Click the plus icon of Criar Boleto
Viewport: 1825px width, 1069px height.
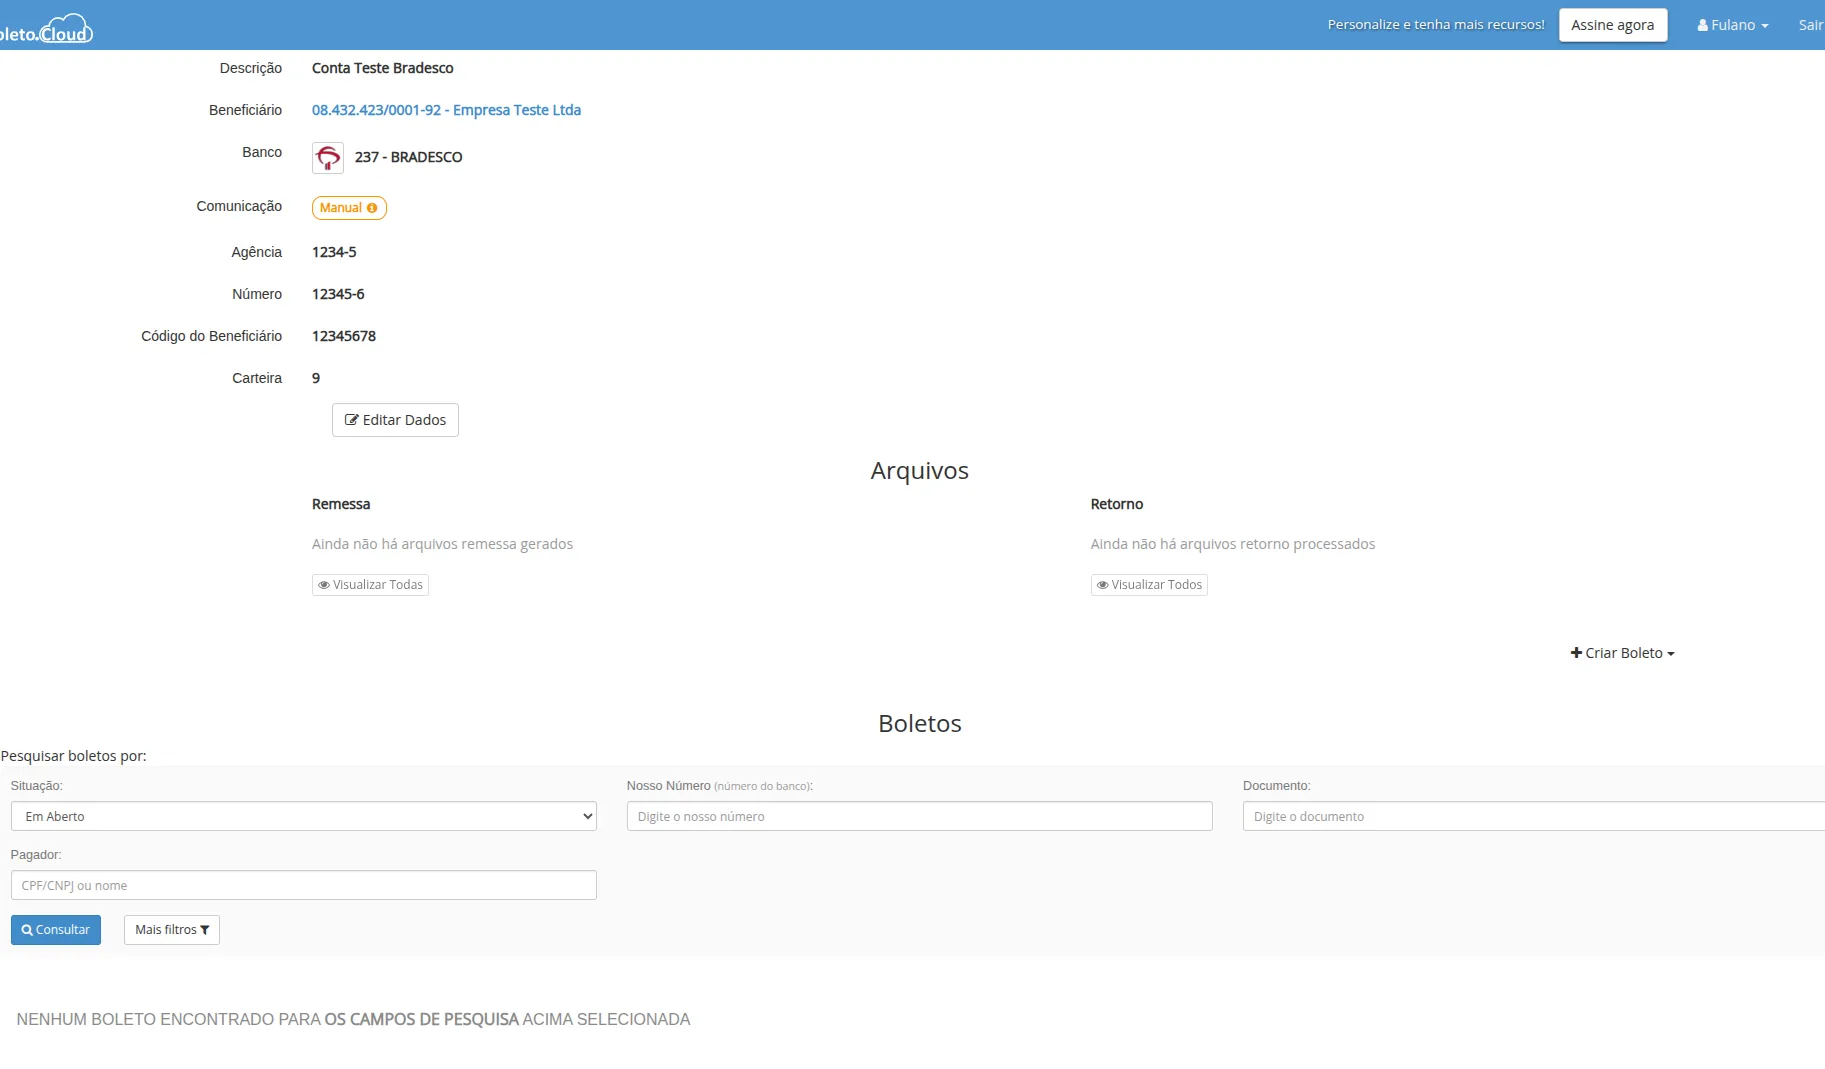click(x=1576, y=653)
